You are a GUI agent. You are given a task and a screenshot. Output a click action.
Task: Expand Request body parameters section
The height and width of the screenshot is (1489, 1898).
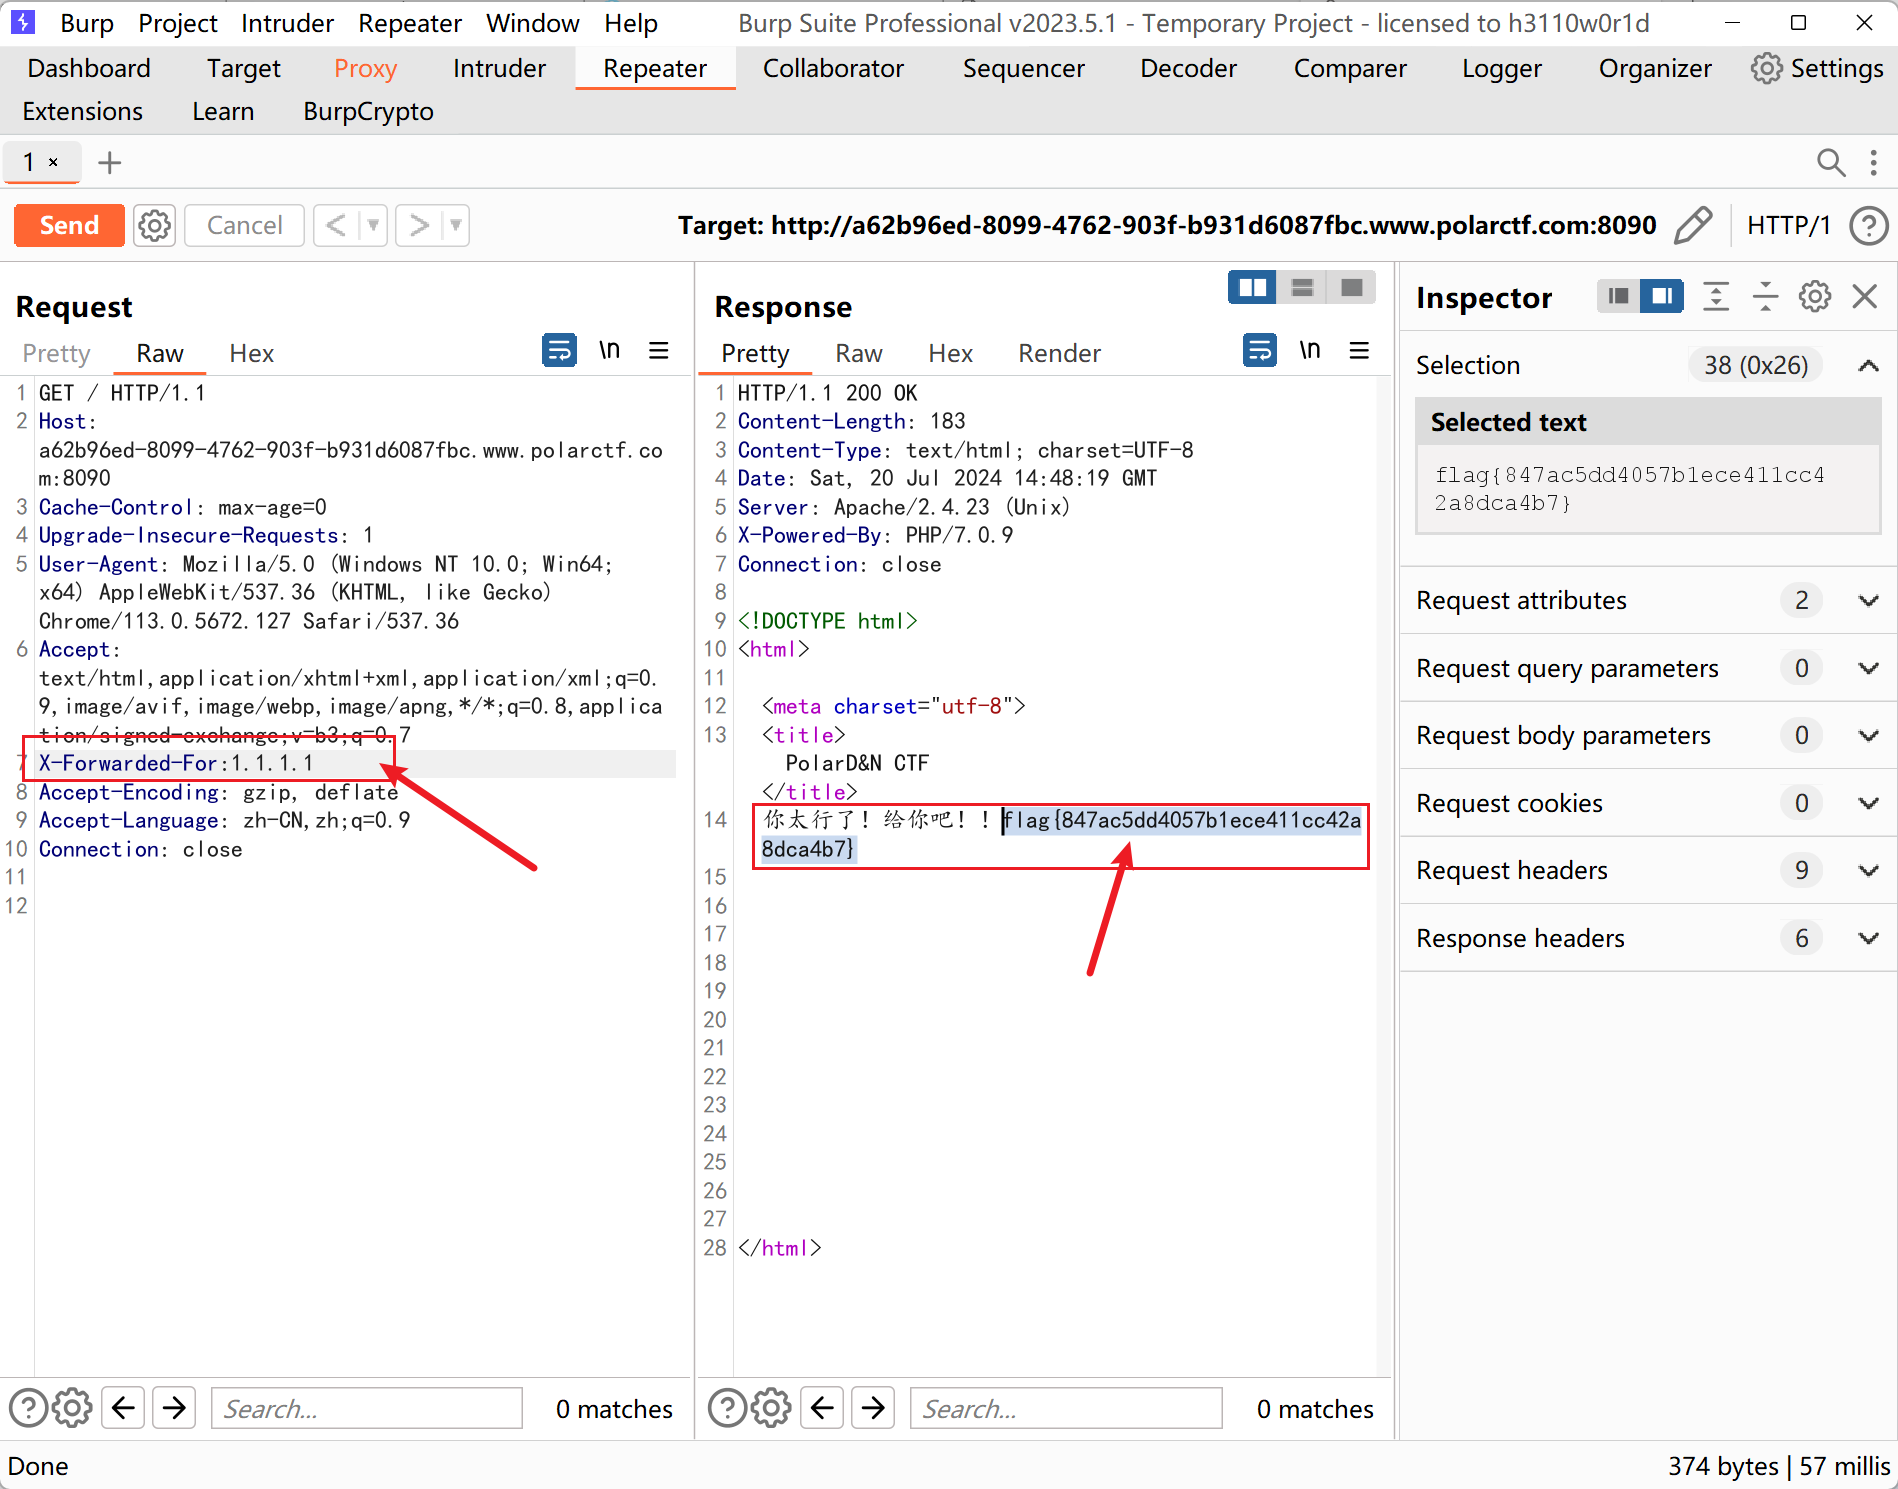[1867, 735]
